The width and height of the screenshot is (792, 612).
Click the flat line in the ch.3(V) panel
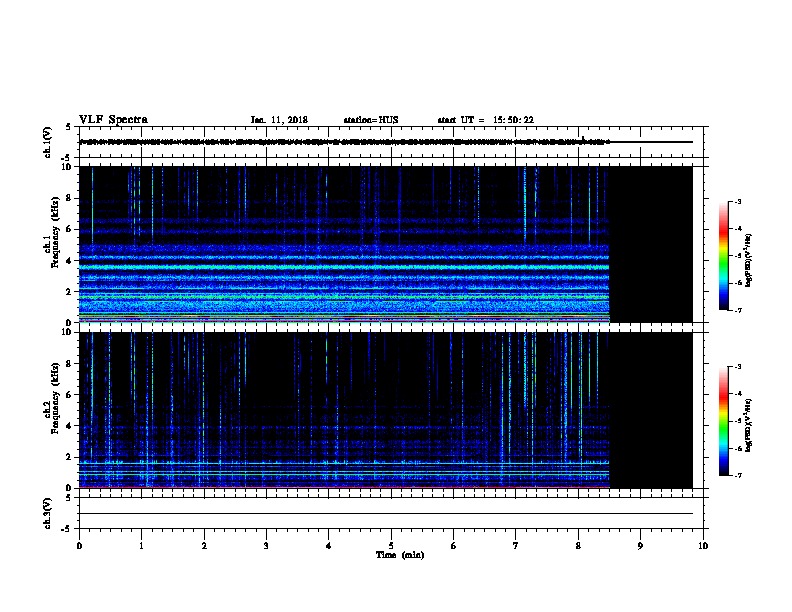click(386, 514)
